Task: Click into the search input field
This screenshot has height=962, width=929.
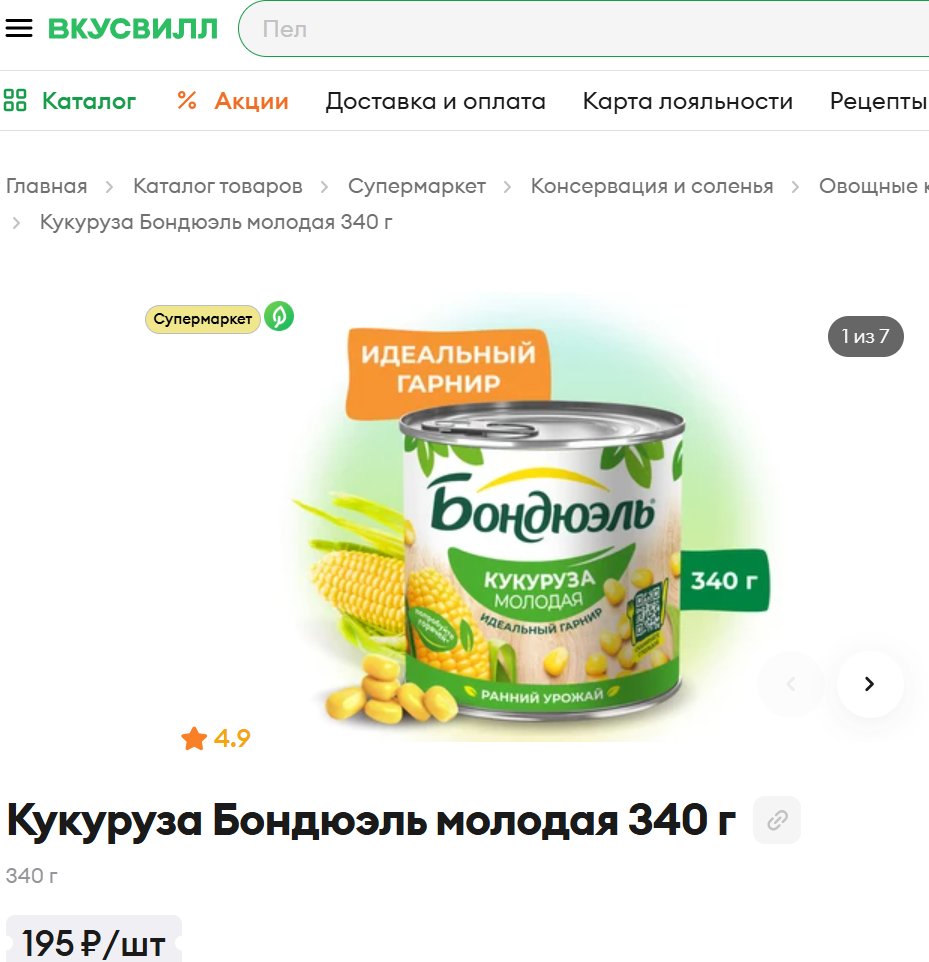Action: point(583,29)
